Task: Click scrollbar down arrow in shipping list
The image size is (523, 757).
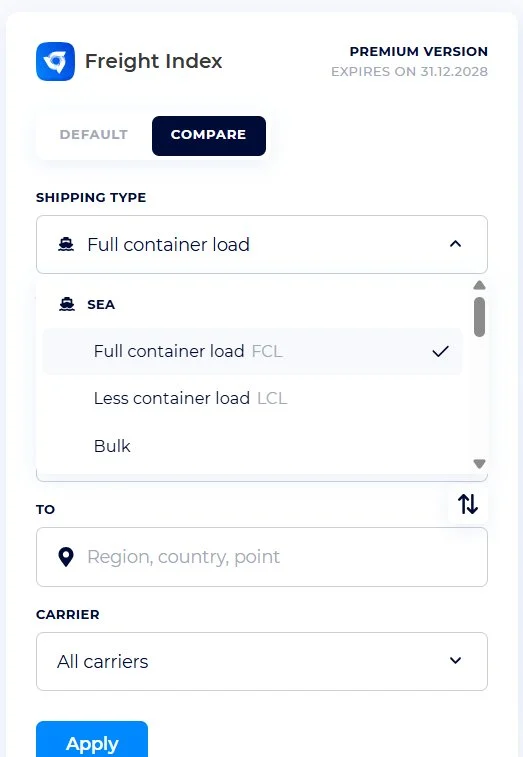Action: point(479,464)
